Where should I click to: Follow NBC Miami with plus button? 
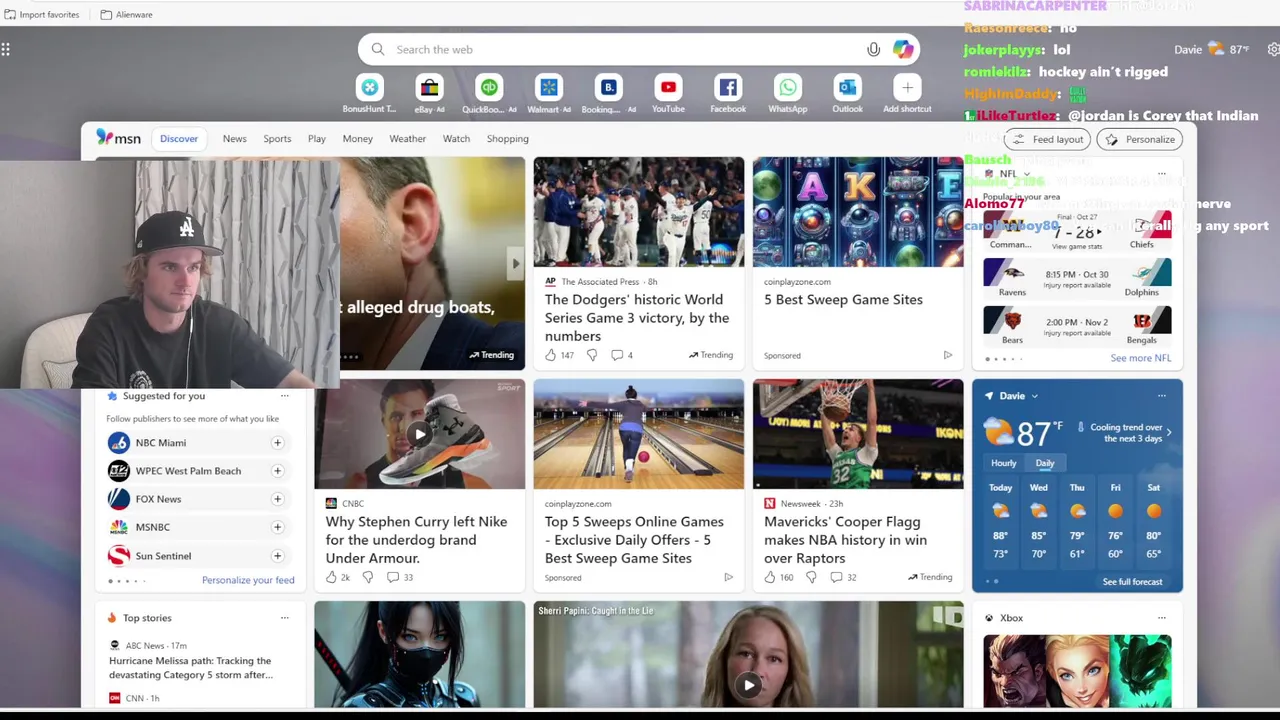coord(277,442)
